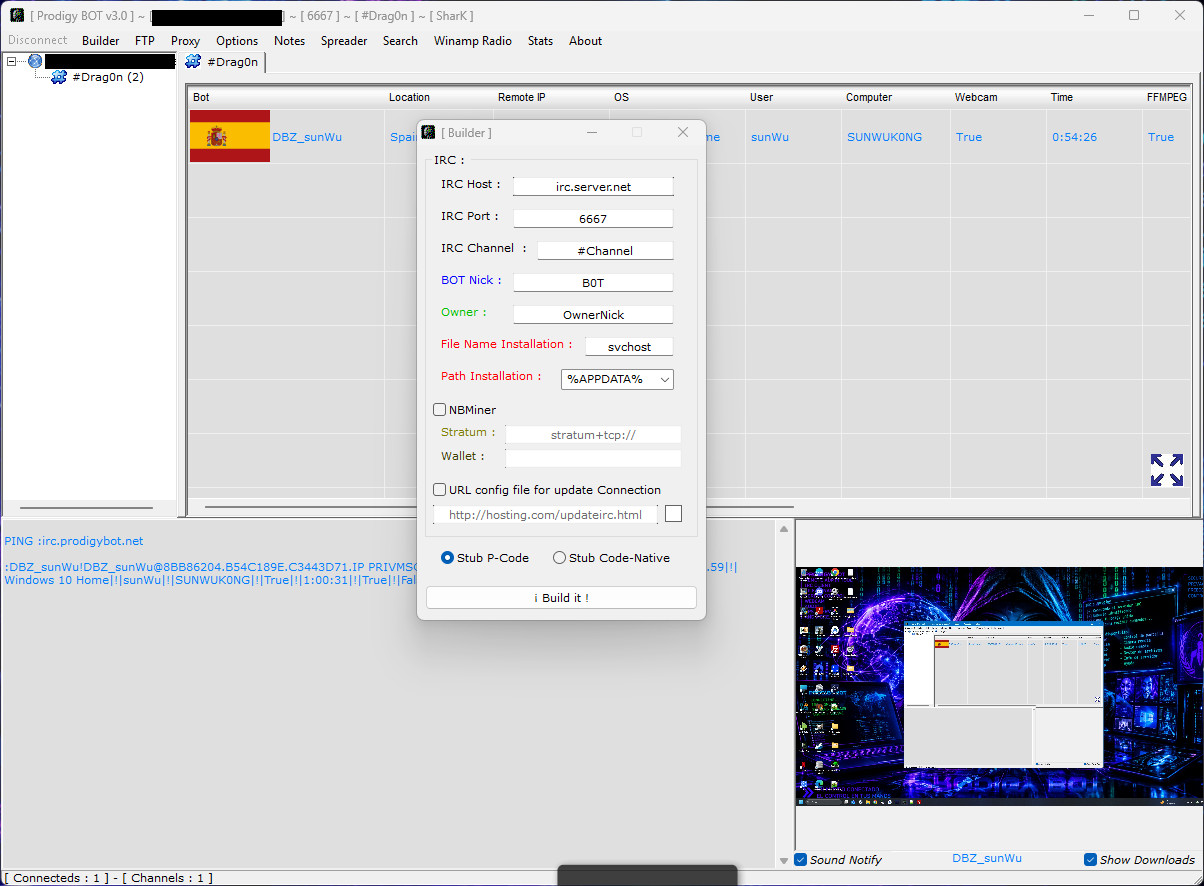Uncheck the Sound Notify checkbox
The image size is (1204, 886).
[801, 859]
